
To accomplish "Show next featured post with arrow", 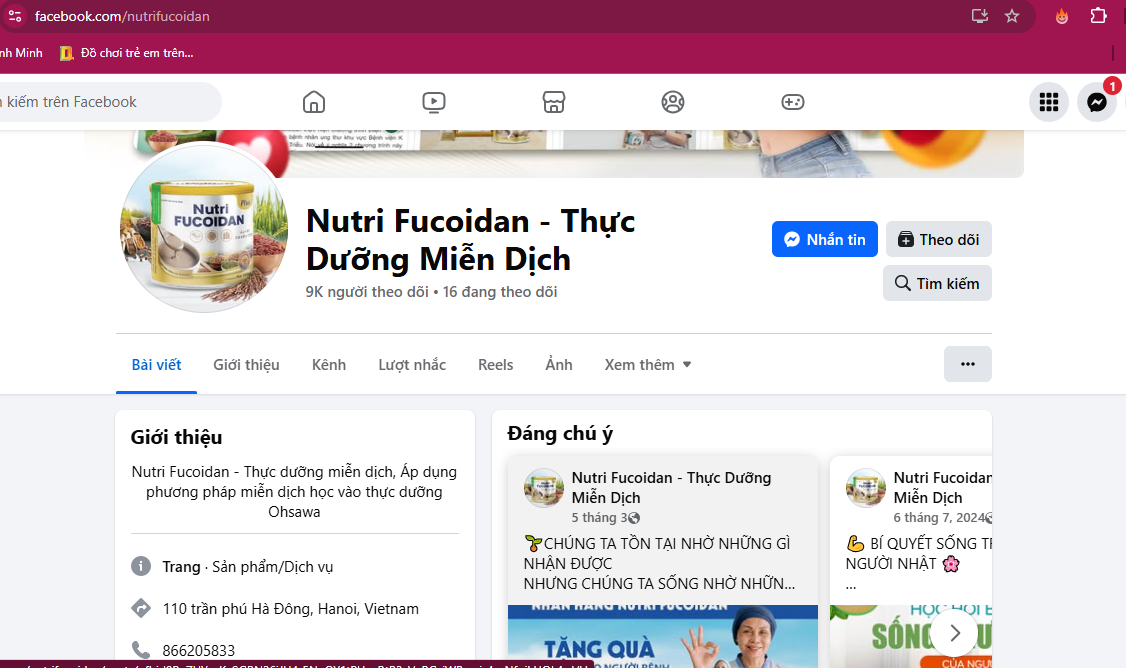I will [954, 633].
